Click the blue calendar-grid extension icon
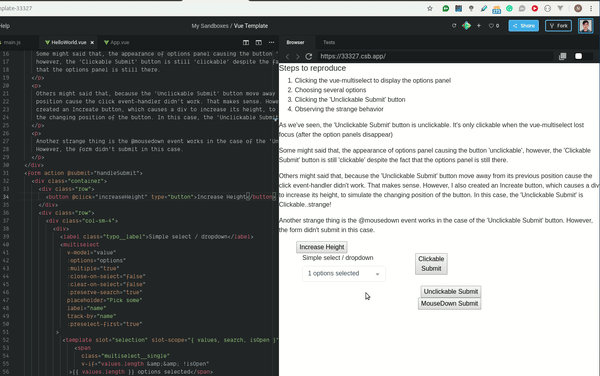Viewport: 600px width, 376px height. (458, 8)
